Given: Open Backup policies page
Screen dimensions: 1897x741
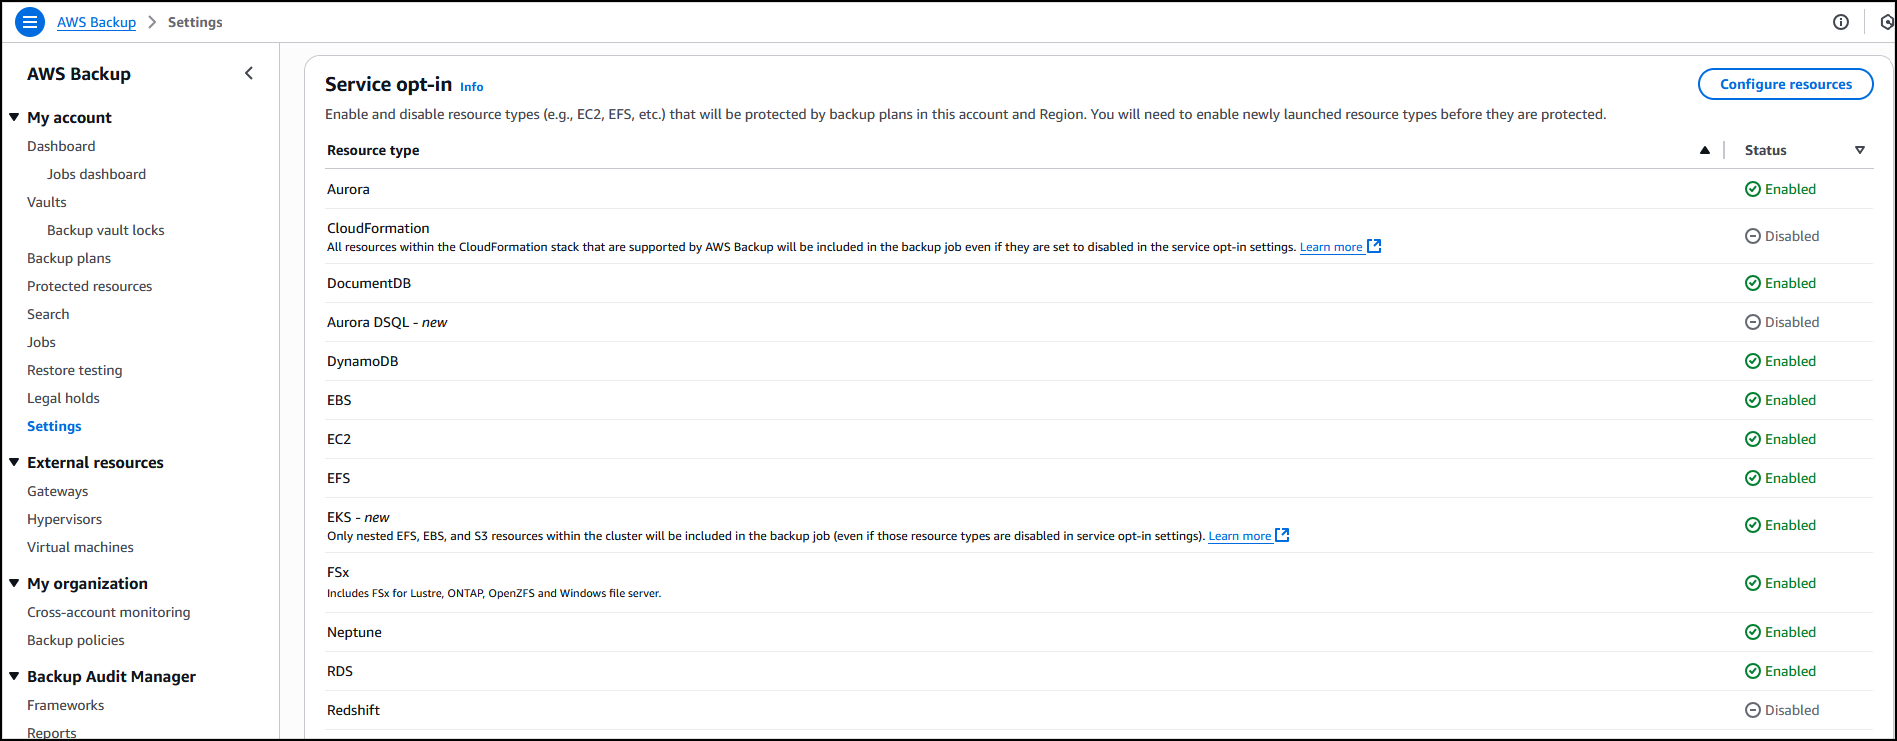Looking at the screenshot, I should coord(76,640).
